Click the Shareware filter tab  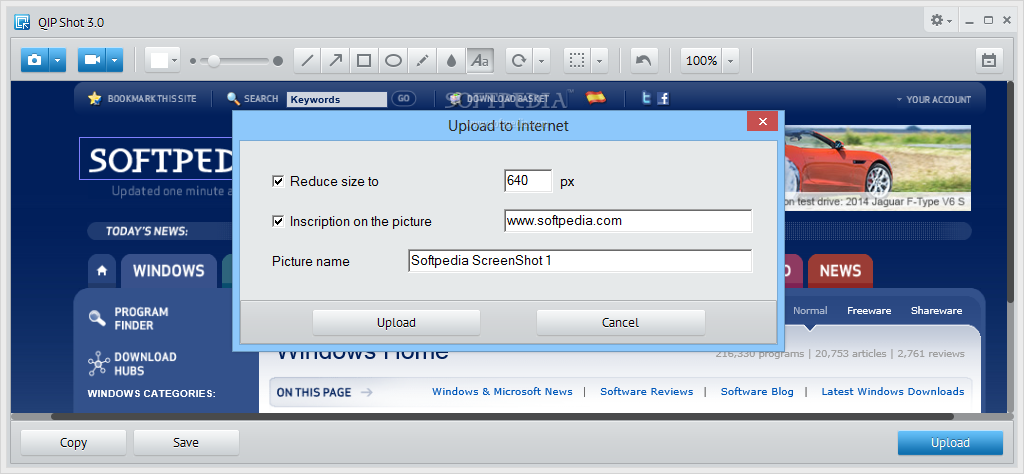[936, 311]
